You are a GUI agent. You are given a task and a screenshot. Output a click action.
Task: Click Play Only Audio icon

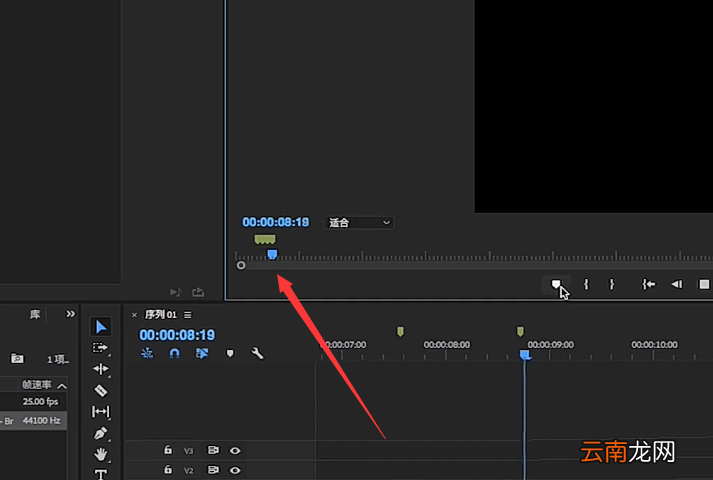click(176, 292)
